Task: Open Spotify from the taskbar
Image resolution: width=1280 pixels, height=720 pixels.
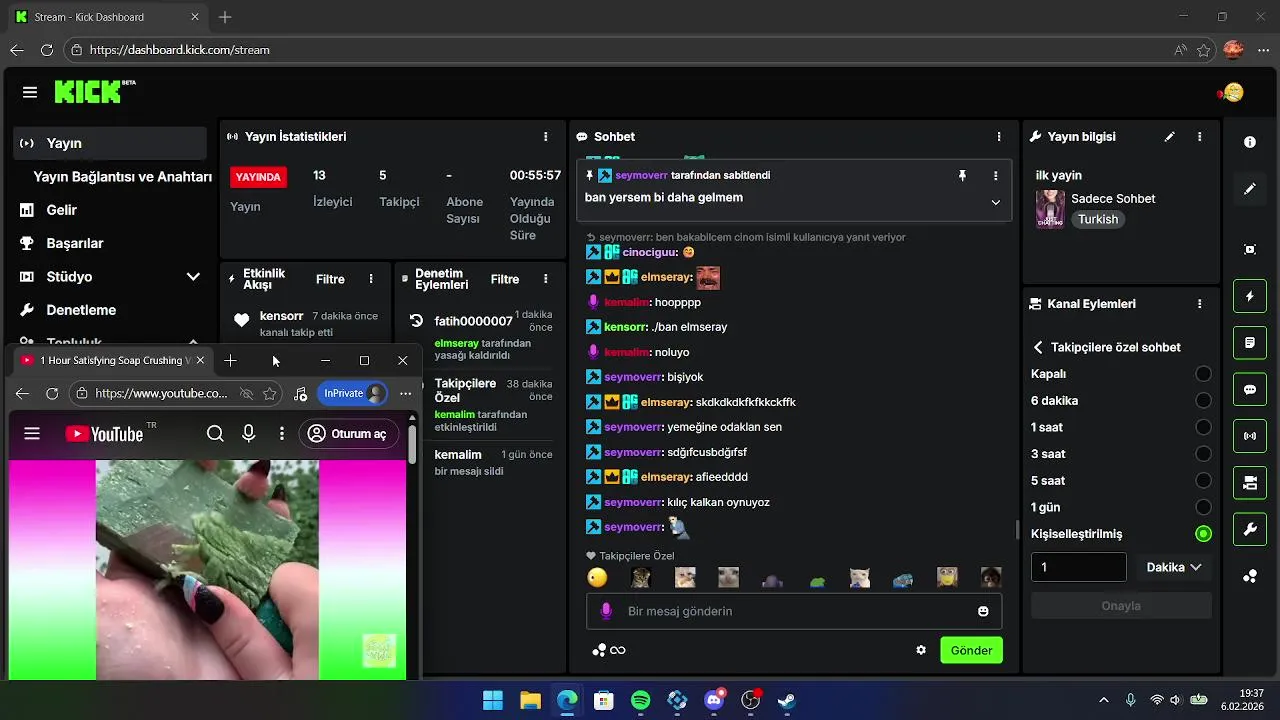Action: click(x=641, y=700)
